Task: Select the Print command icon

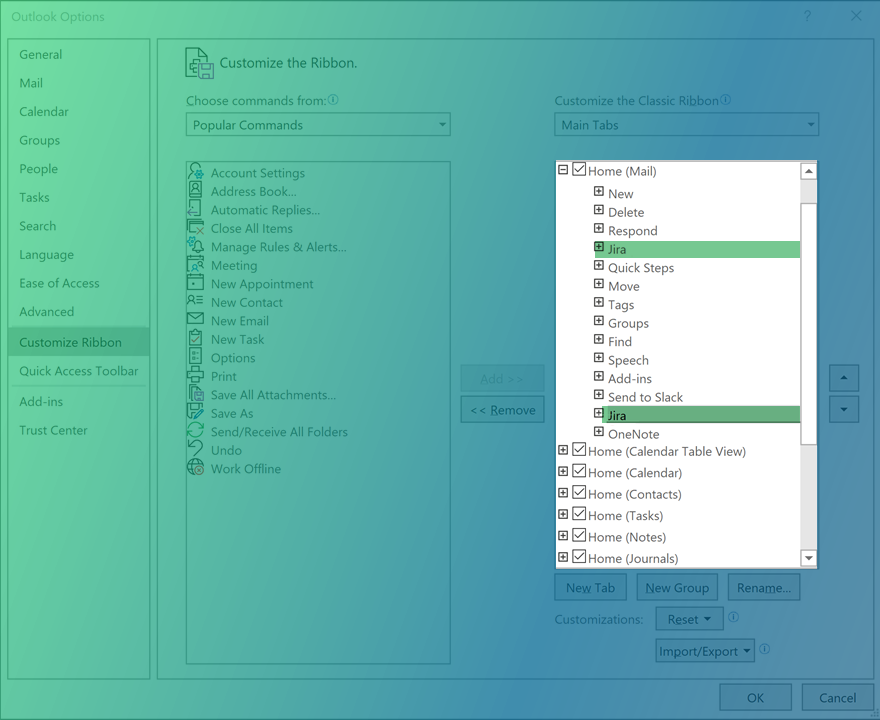Action: click(x=196, y=376)
